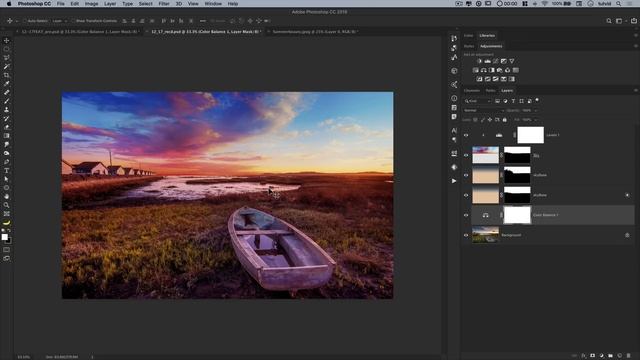This screenshot has height=360, width=640.
Task: Select the Hand tool
Action: coord(7,196)
